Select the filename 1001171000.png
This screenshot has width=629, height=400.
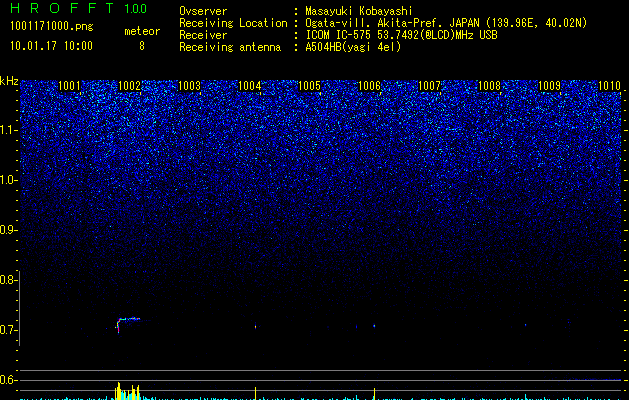pyautogui.click(x=51, y=27)
